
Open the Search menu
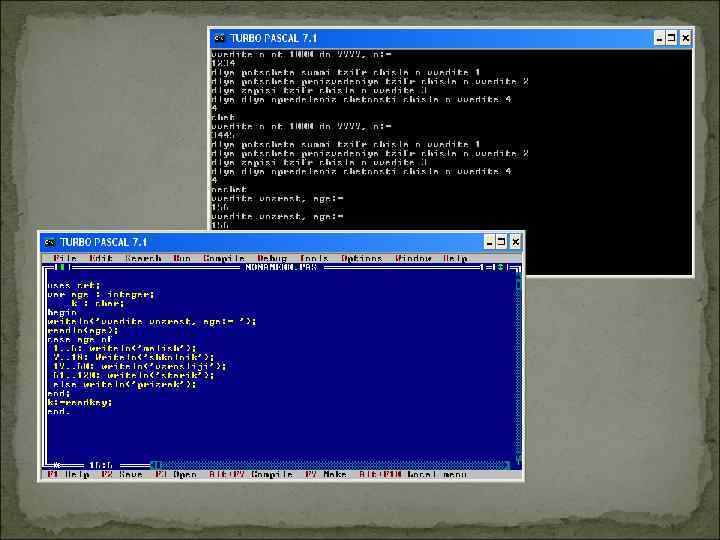[143, 258]
